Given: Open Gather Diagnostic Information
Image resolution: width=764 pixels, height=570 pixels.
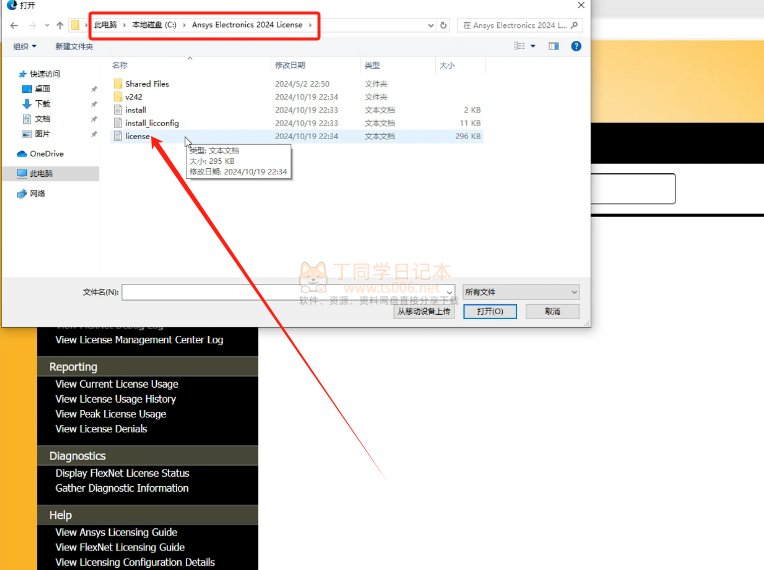Looking at the screenshot, I should click(x=122, y=489).
